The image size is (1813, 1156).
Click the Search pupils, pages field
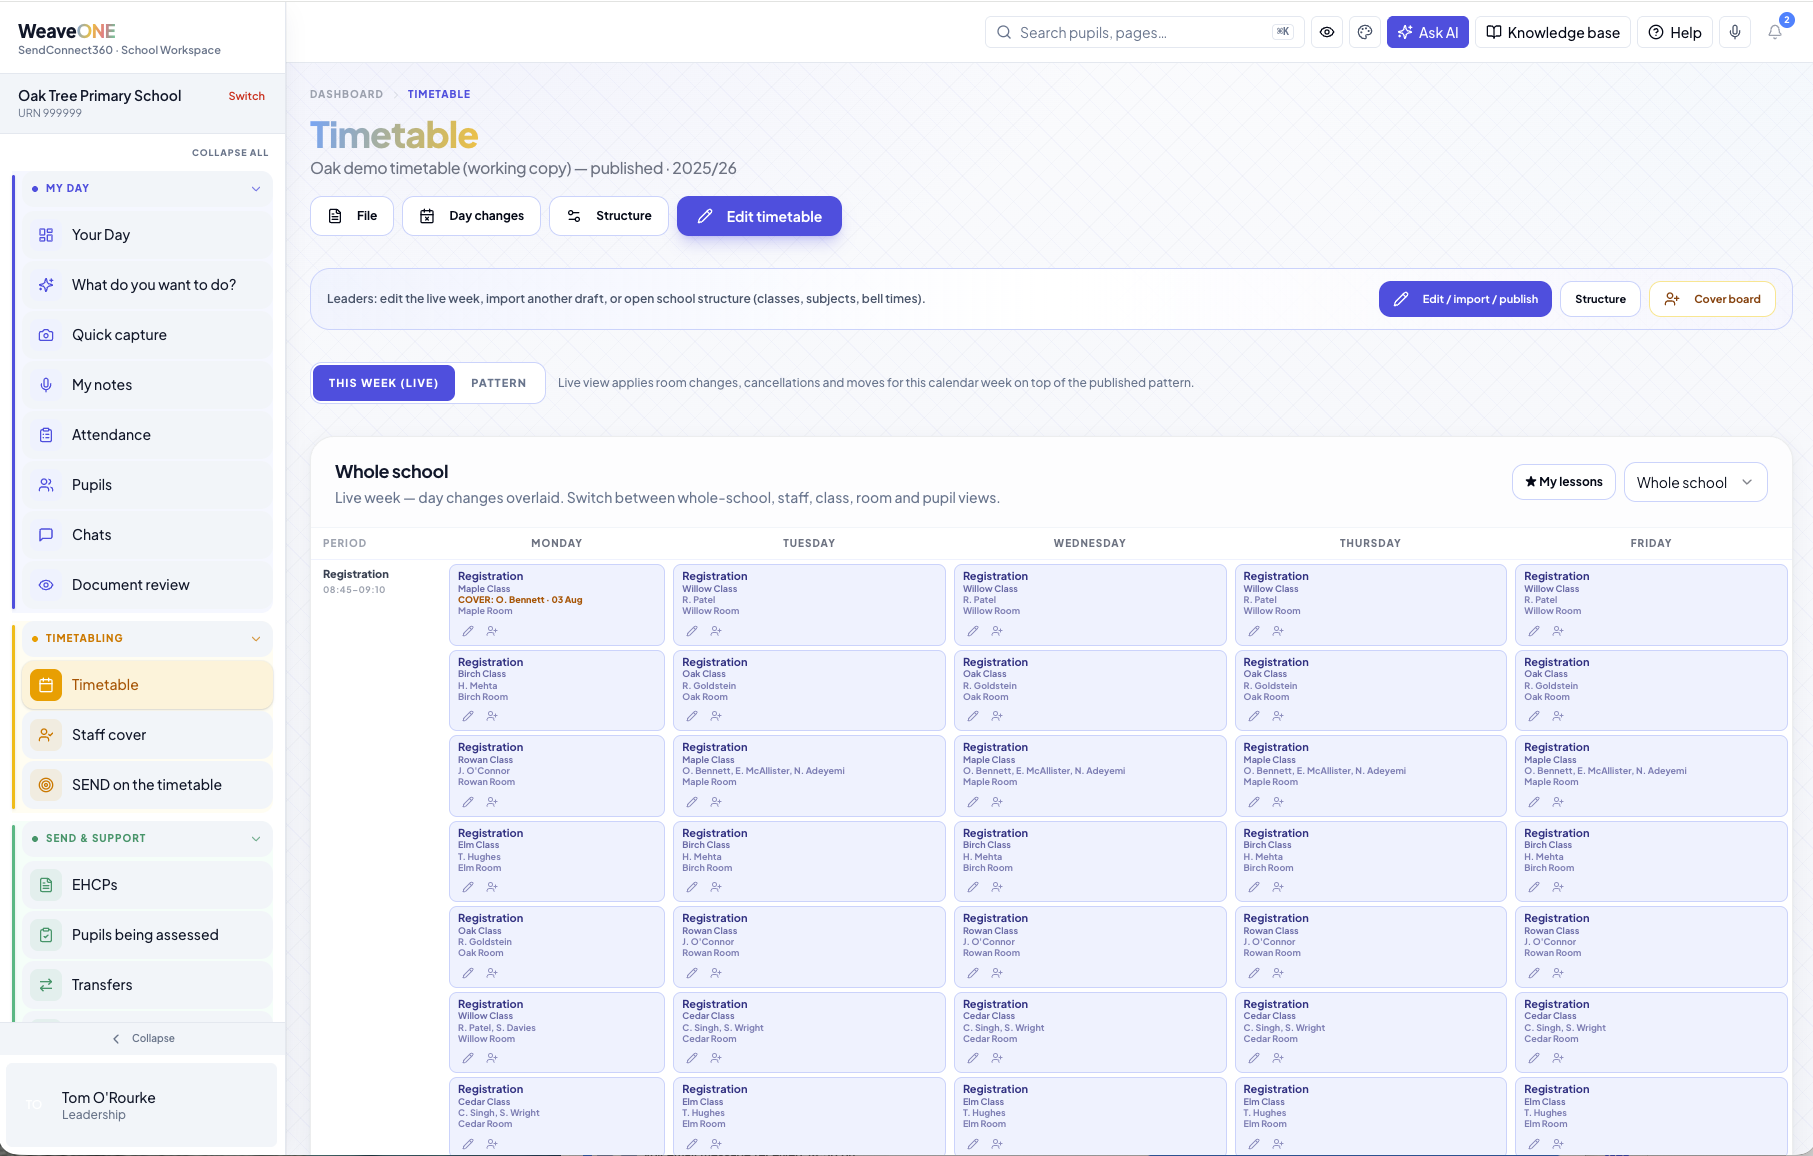click(1145, 32)
